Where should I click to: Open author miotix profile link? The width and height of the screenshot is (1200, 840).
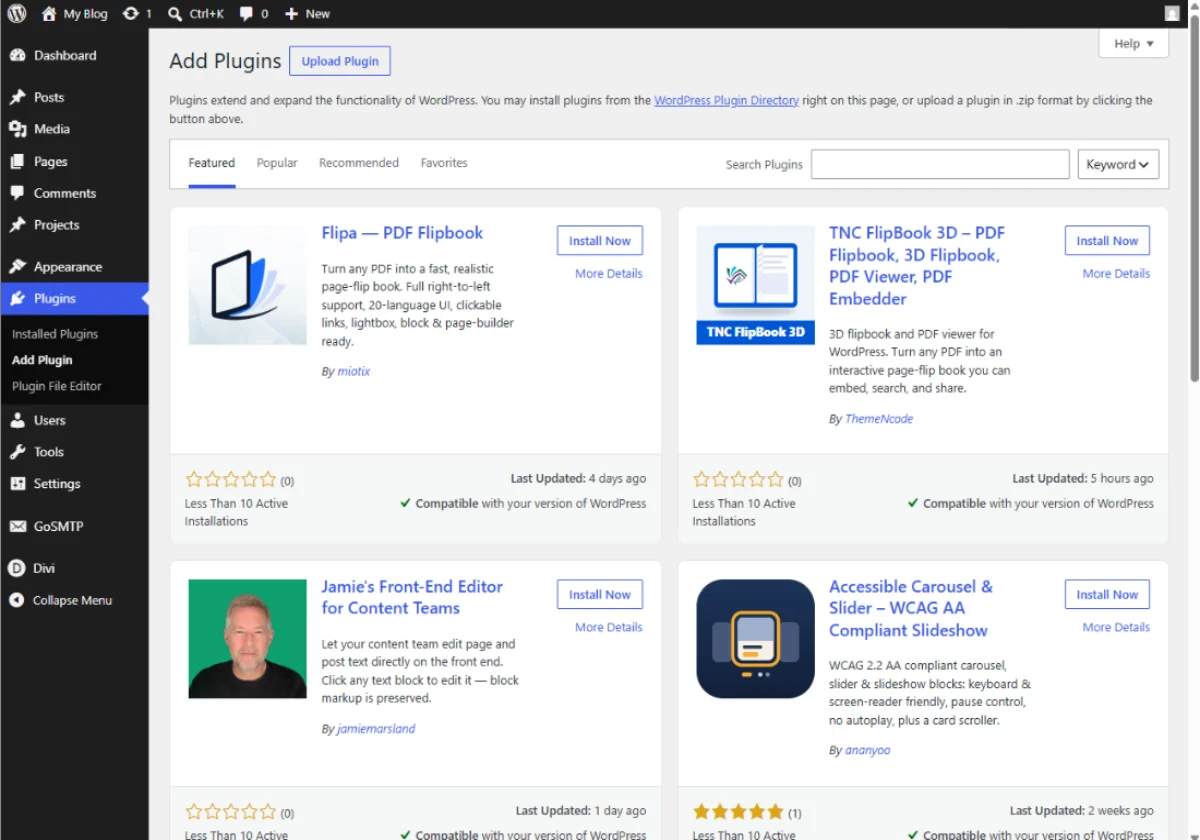[354, 371]
